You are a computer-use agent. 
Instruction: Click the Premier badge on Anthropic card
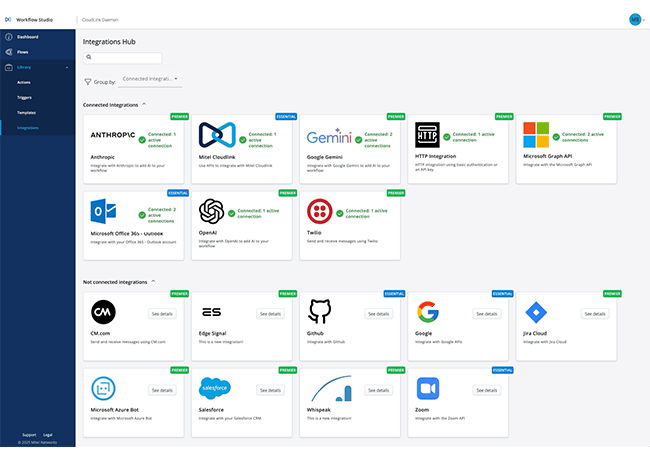[x=179, y=116]
